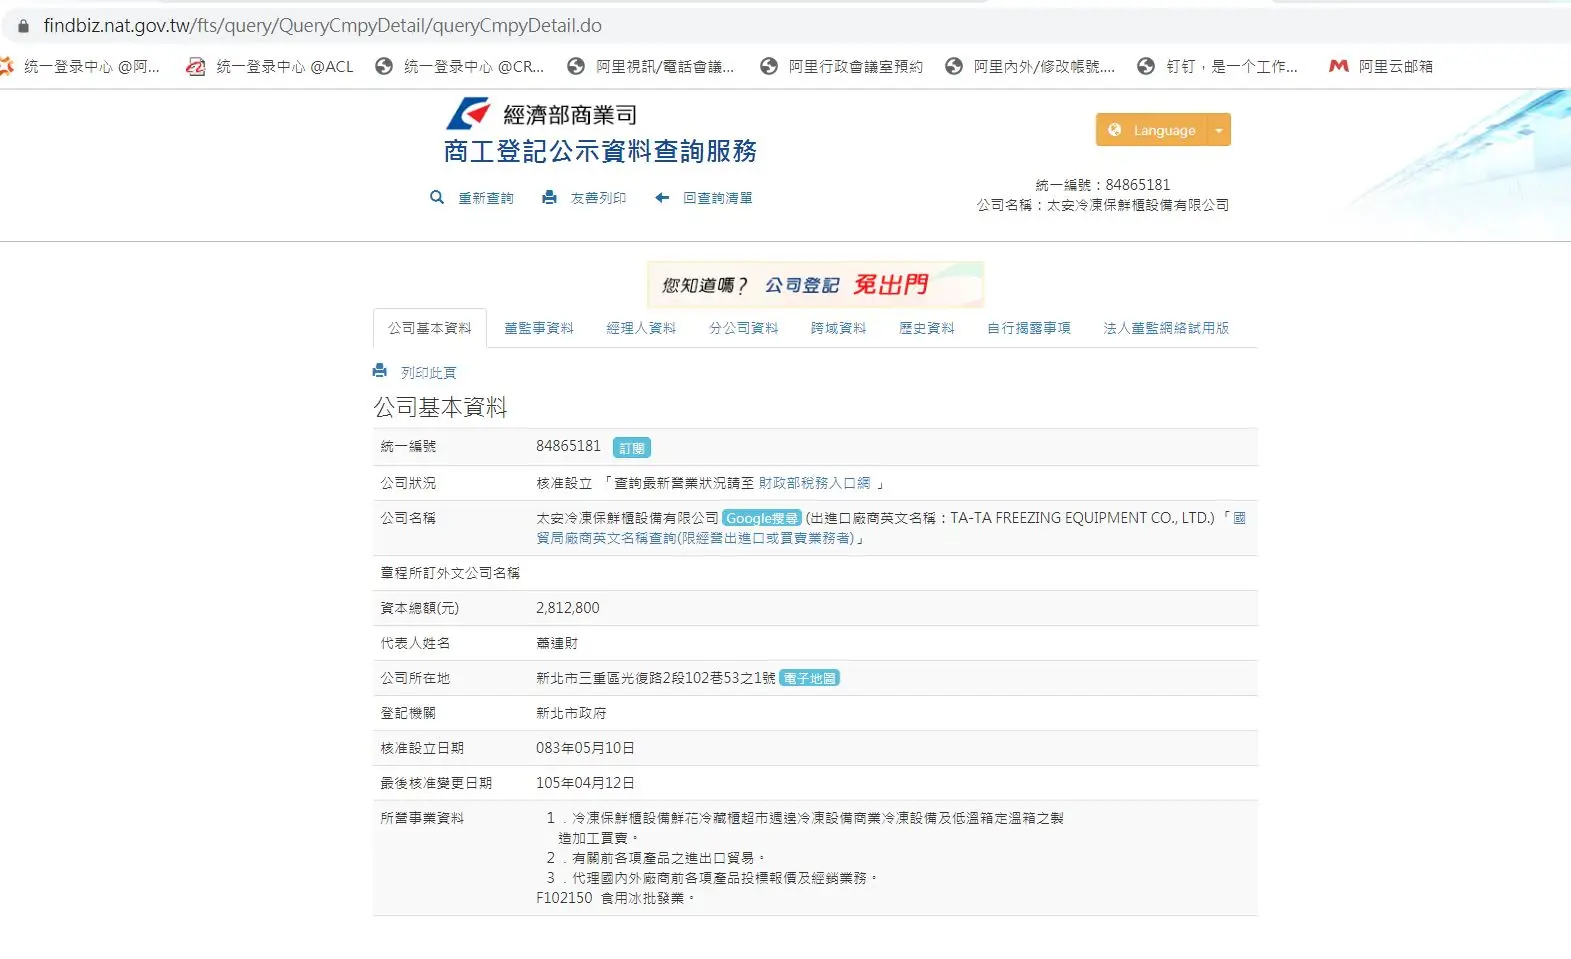Viewport: 1571px width, 959px height.
Task: Switch to the 自行揭露事項 tab
Action: tap(1029, 328)
